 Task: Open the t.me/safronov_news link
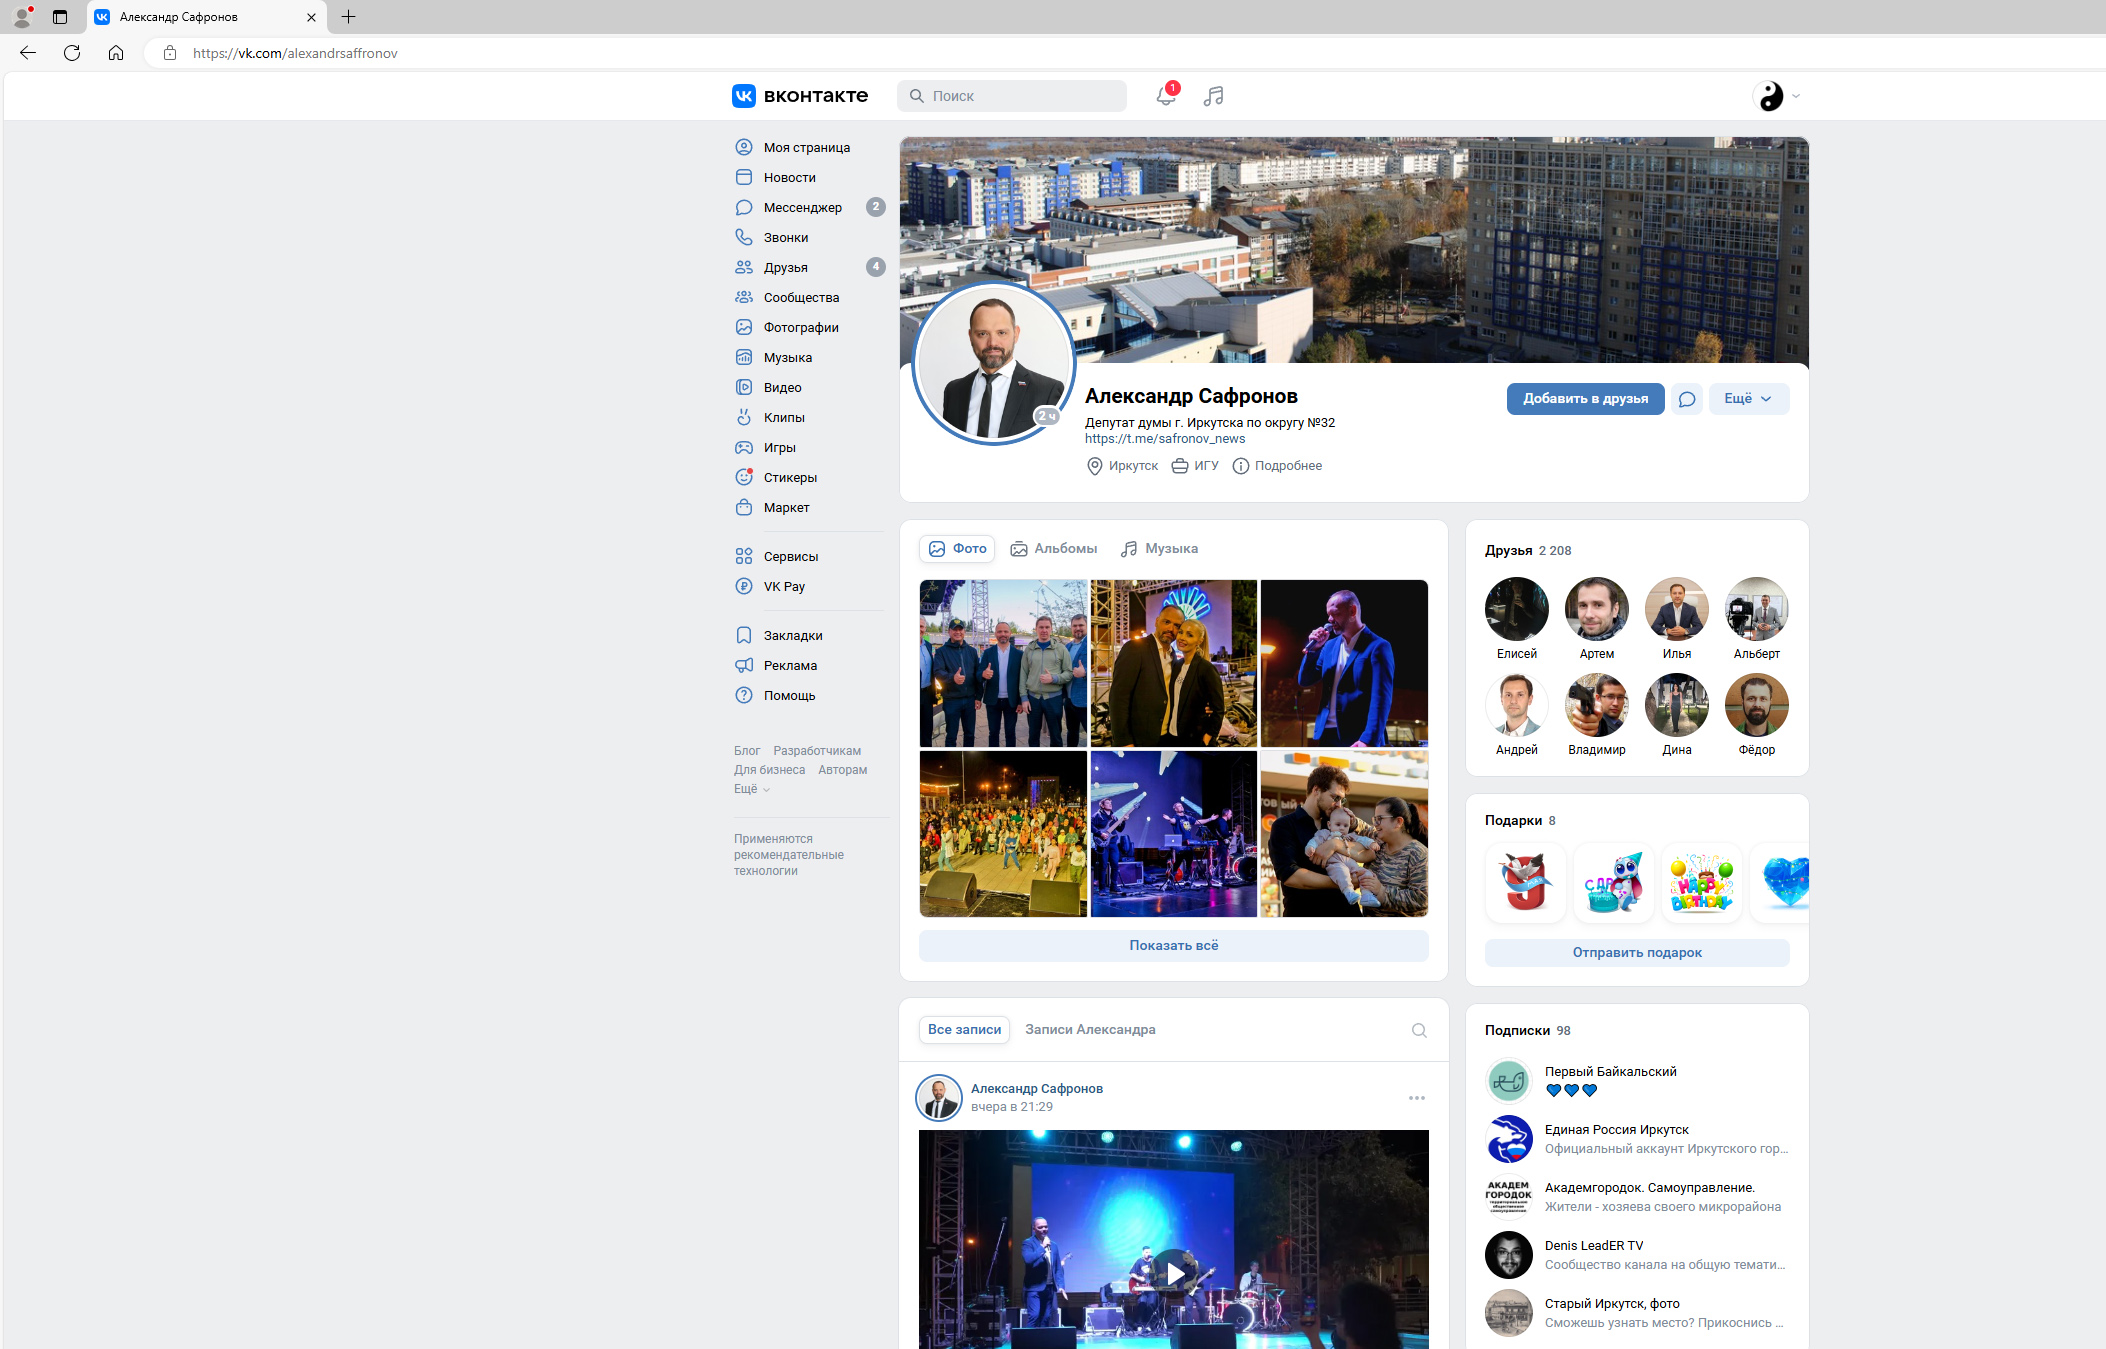[1165, 439]
